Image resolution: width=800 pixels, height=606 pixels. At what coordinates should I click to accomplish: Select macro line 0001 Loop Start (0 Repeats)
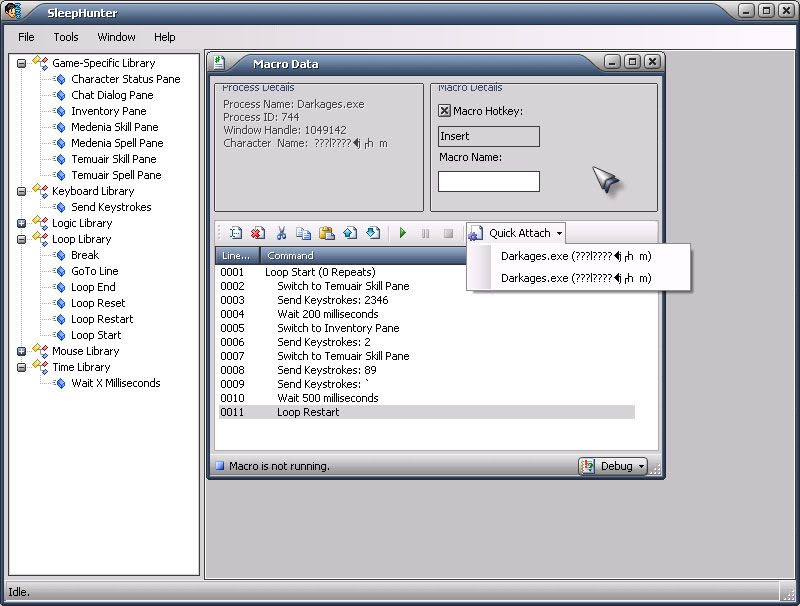click(x=427, y=272)
